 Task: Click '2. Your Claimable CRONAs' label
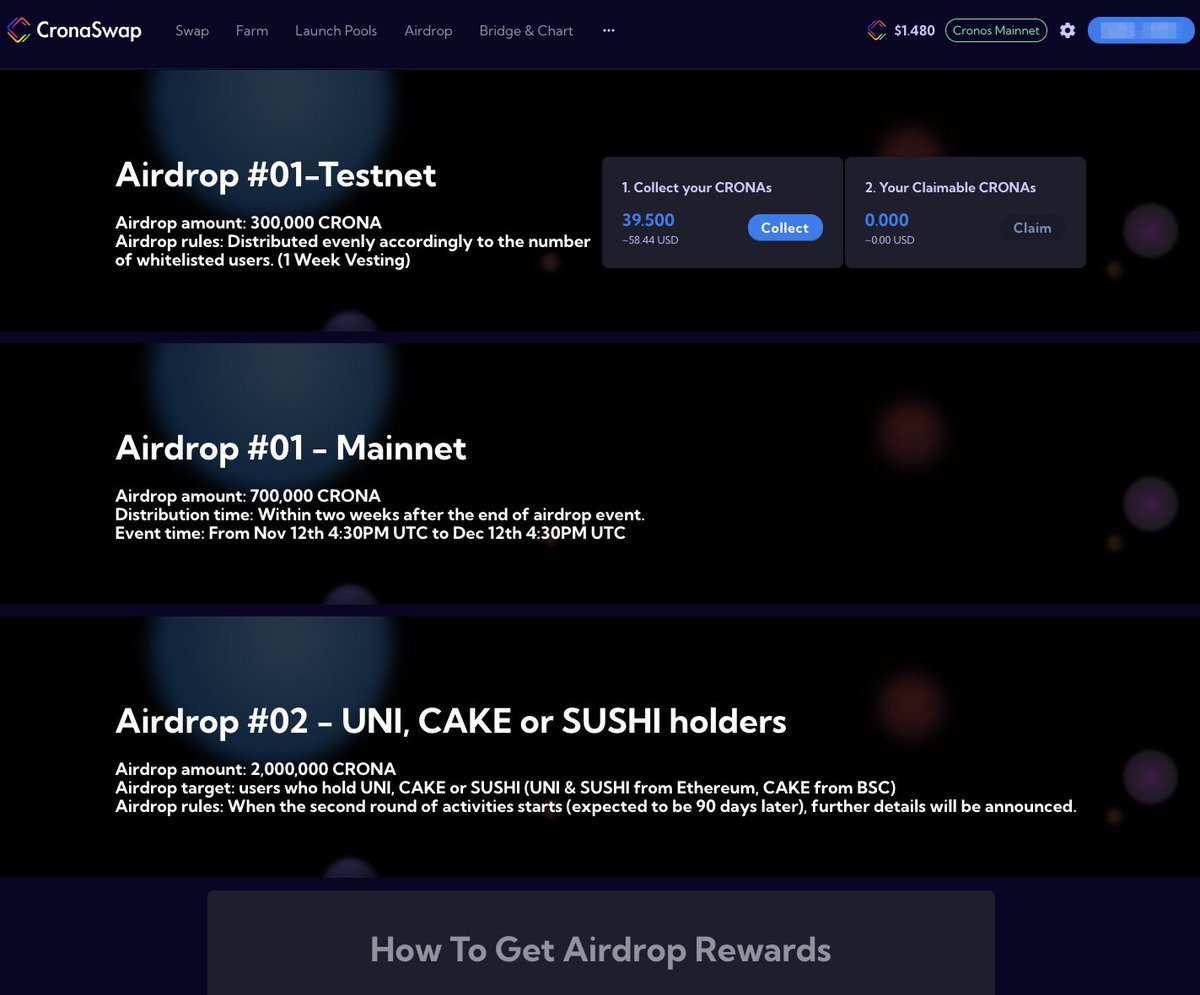tap(950, 187)
